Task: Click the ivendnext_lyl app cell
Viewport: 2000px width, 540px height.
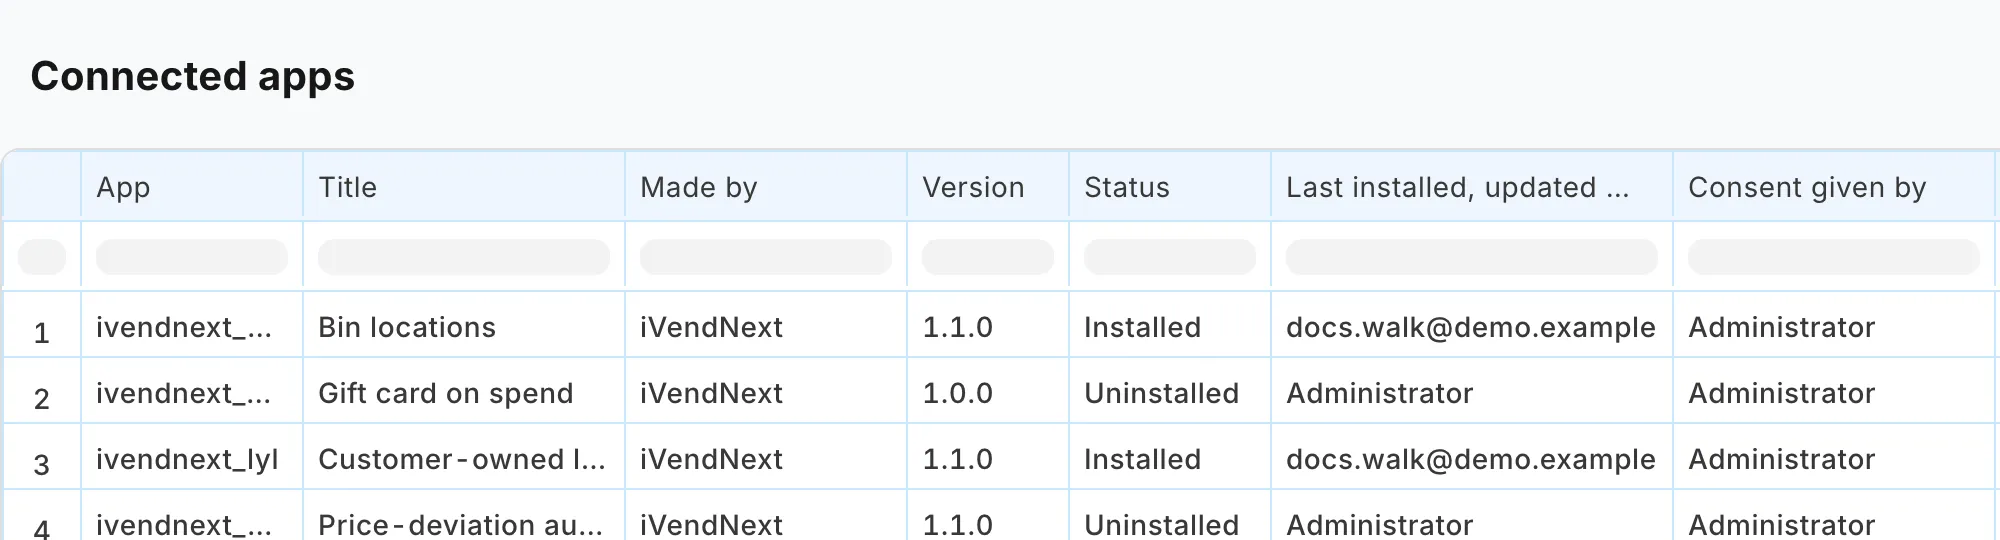Action: pyautogui.click(x=191, y=459)
